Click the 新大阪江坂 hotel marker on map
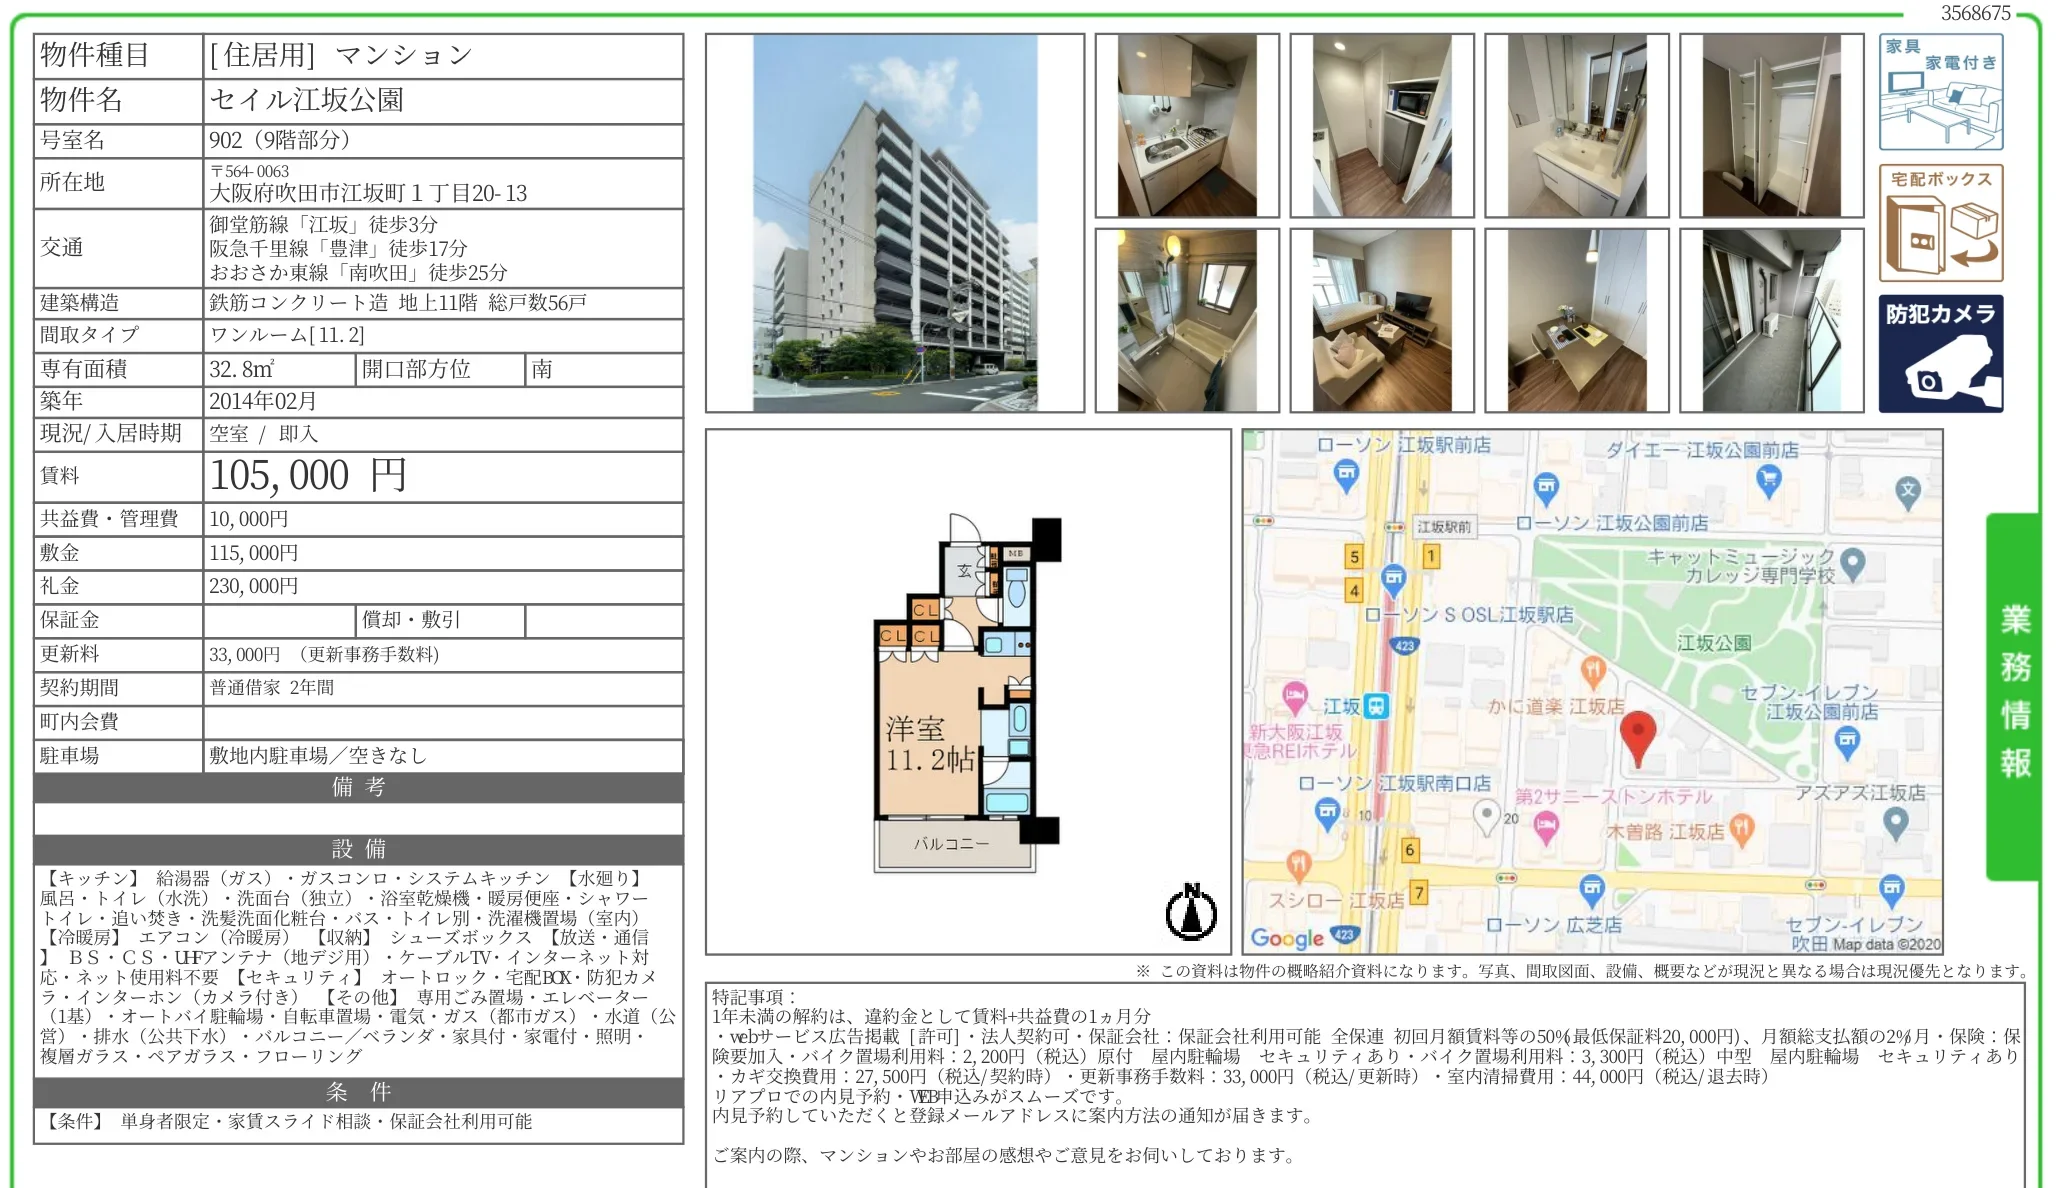2056x1188 pixels. point(1295,696)
